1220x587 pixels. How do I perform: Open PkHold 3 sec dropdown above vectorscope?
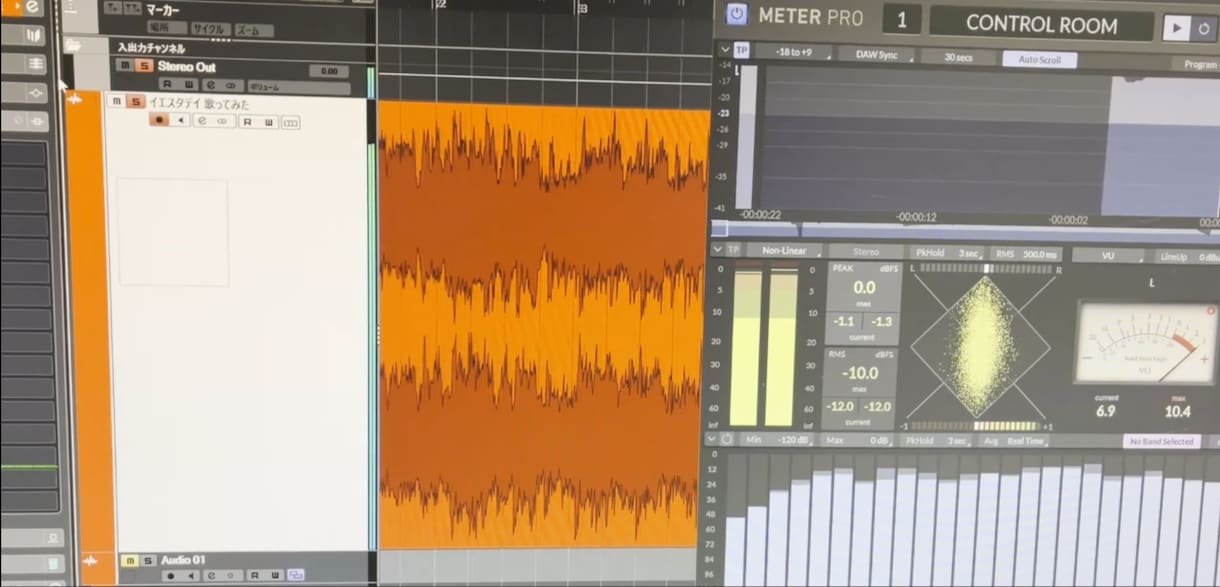(x=948, y=253)
